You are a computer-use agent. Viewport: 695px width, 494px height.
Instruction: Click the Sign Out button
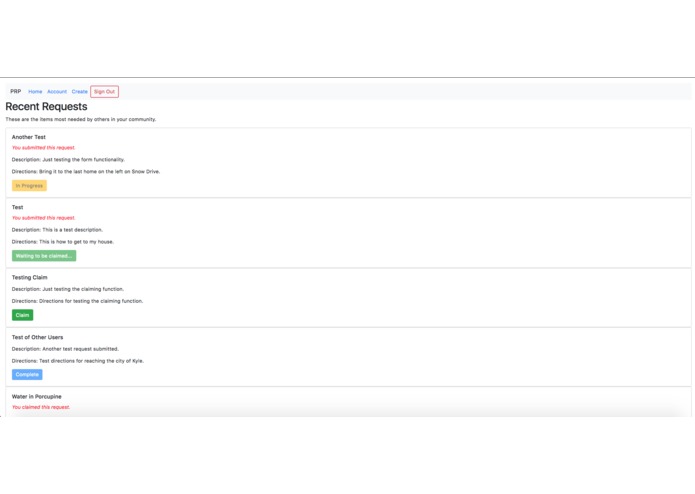[105, 92]
